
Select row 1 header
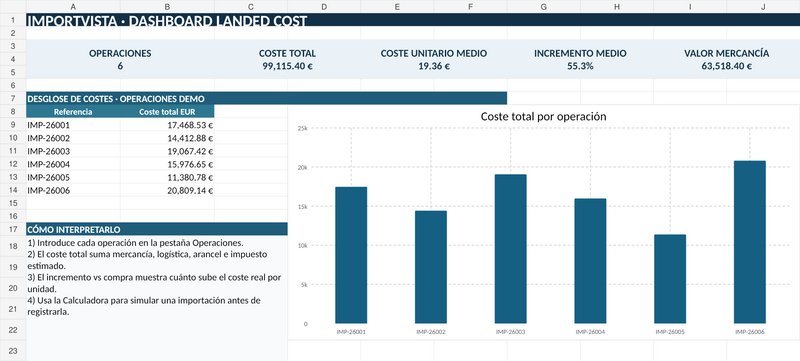[13, 20]
